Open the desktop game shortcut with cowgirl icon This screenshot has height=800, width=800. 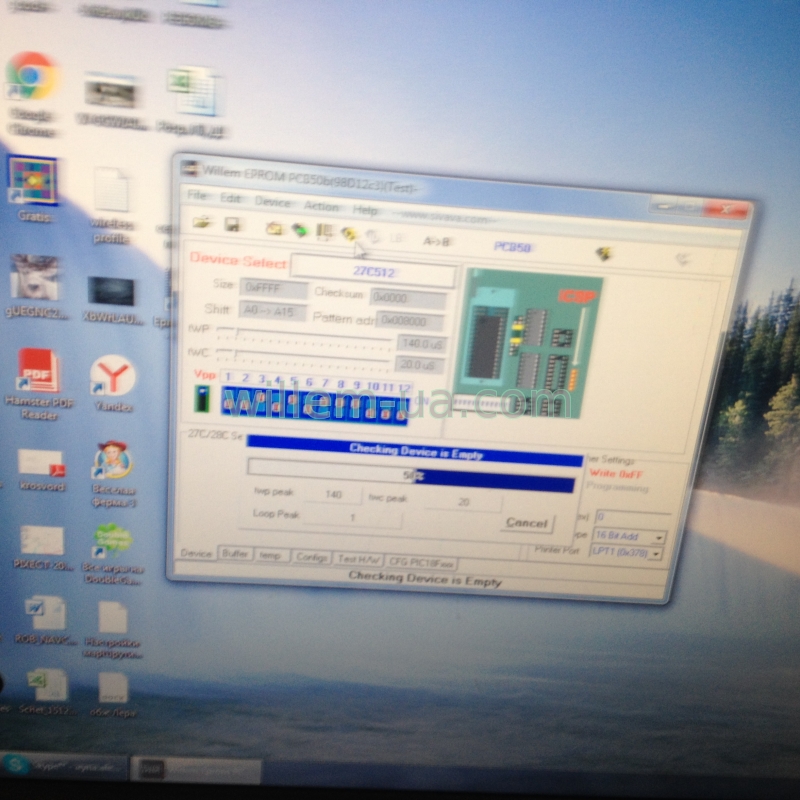113,474
